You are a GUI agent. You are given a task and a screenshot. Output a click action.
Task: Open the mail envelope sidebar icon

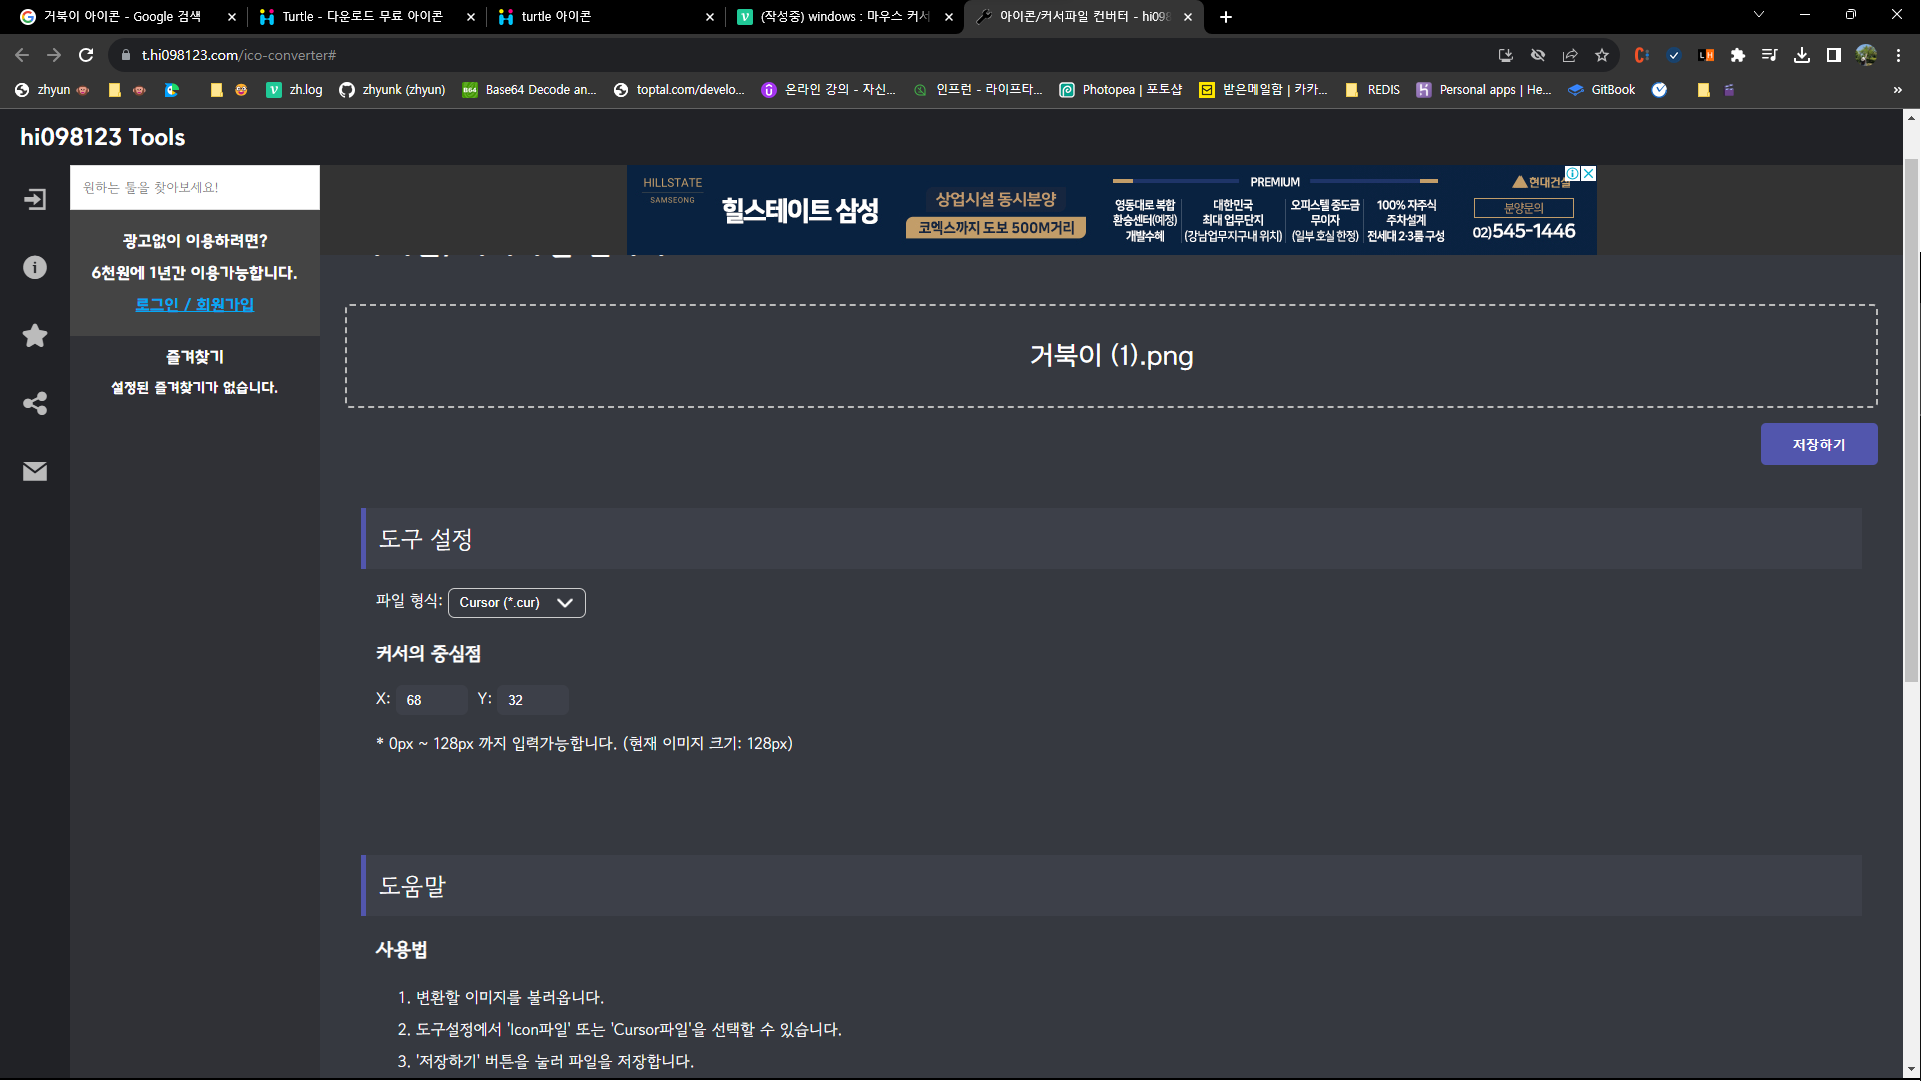point(35,471)
